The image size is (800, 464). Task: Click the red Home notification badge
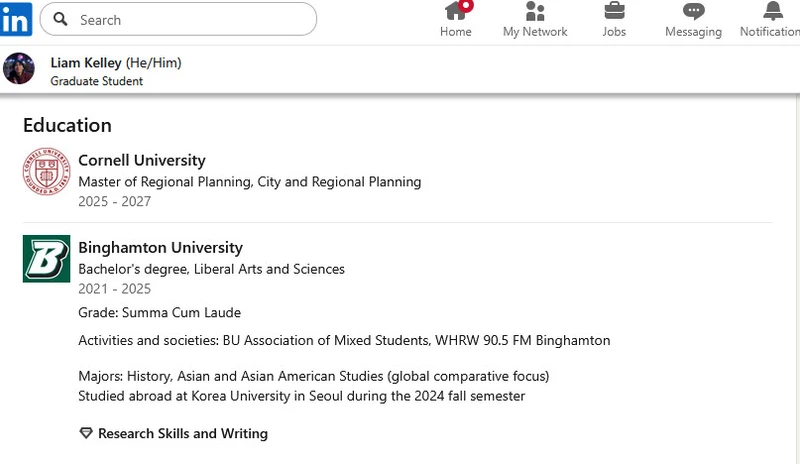click(x=465, y=6)
